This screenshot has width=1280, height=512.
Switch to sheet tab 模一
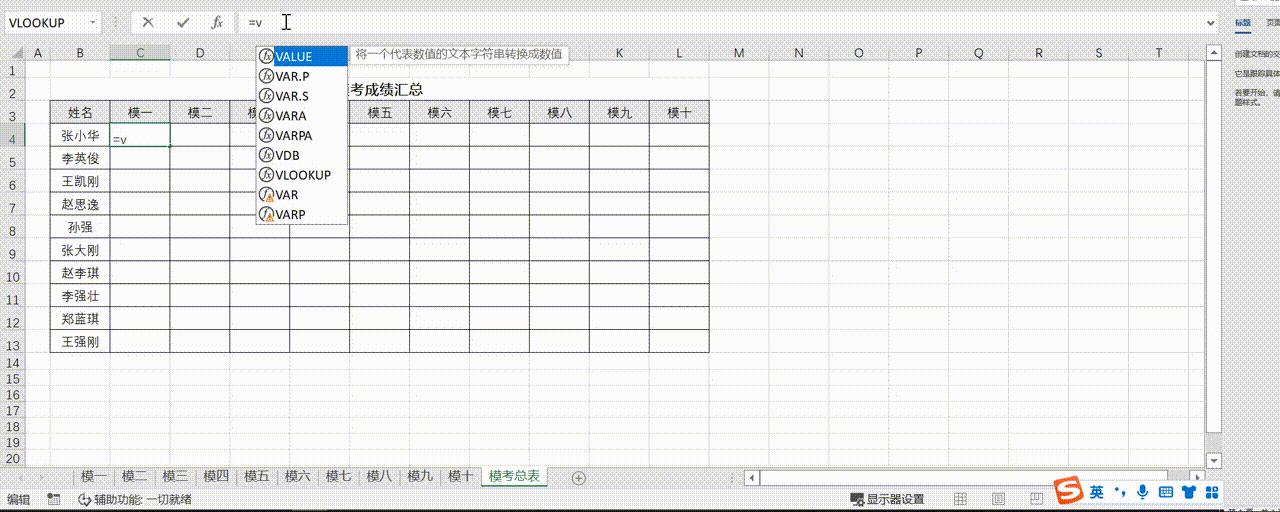point(93,477)
